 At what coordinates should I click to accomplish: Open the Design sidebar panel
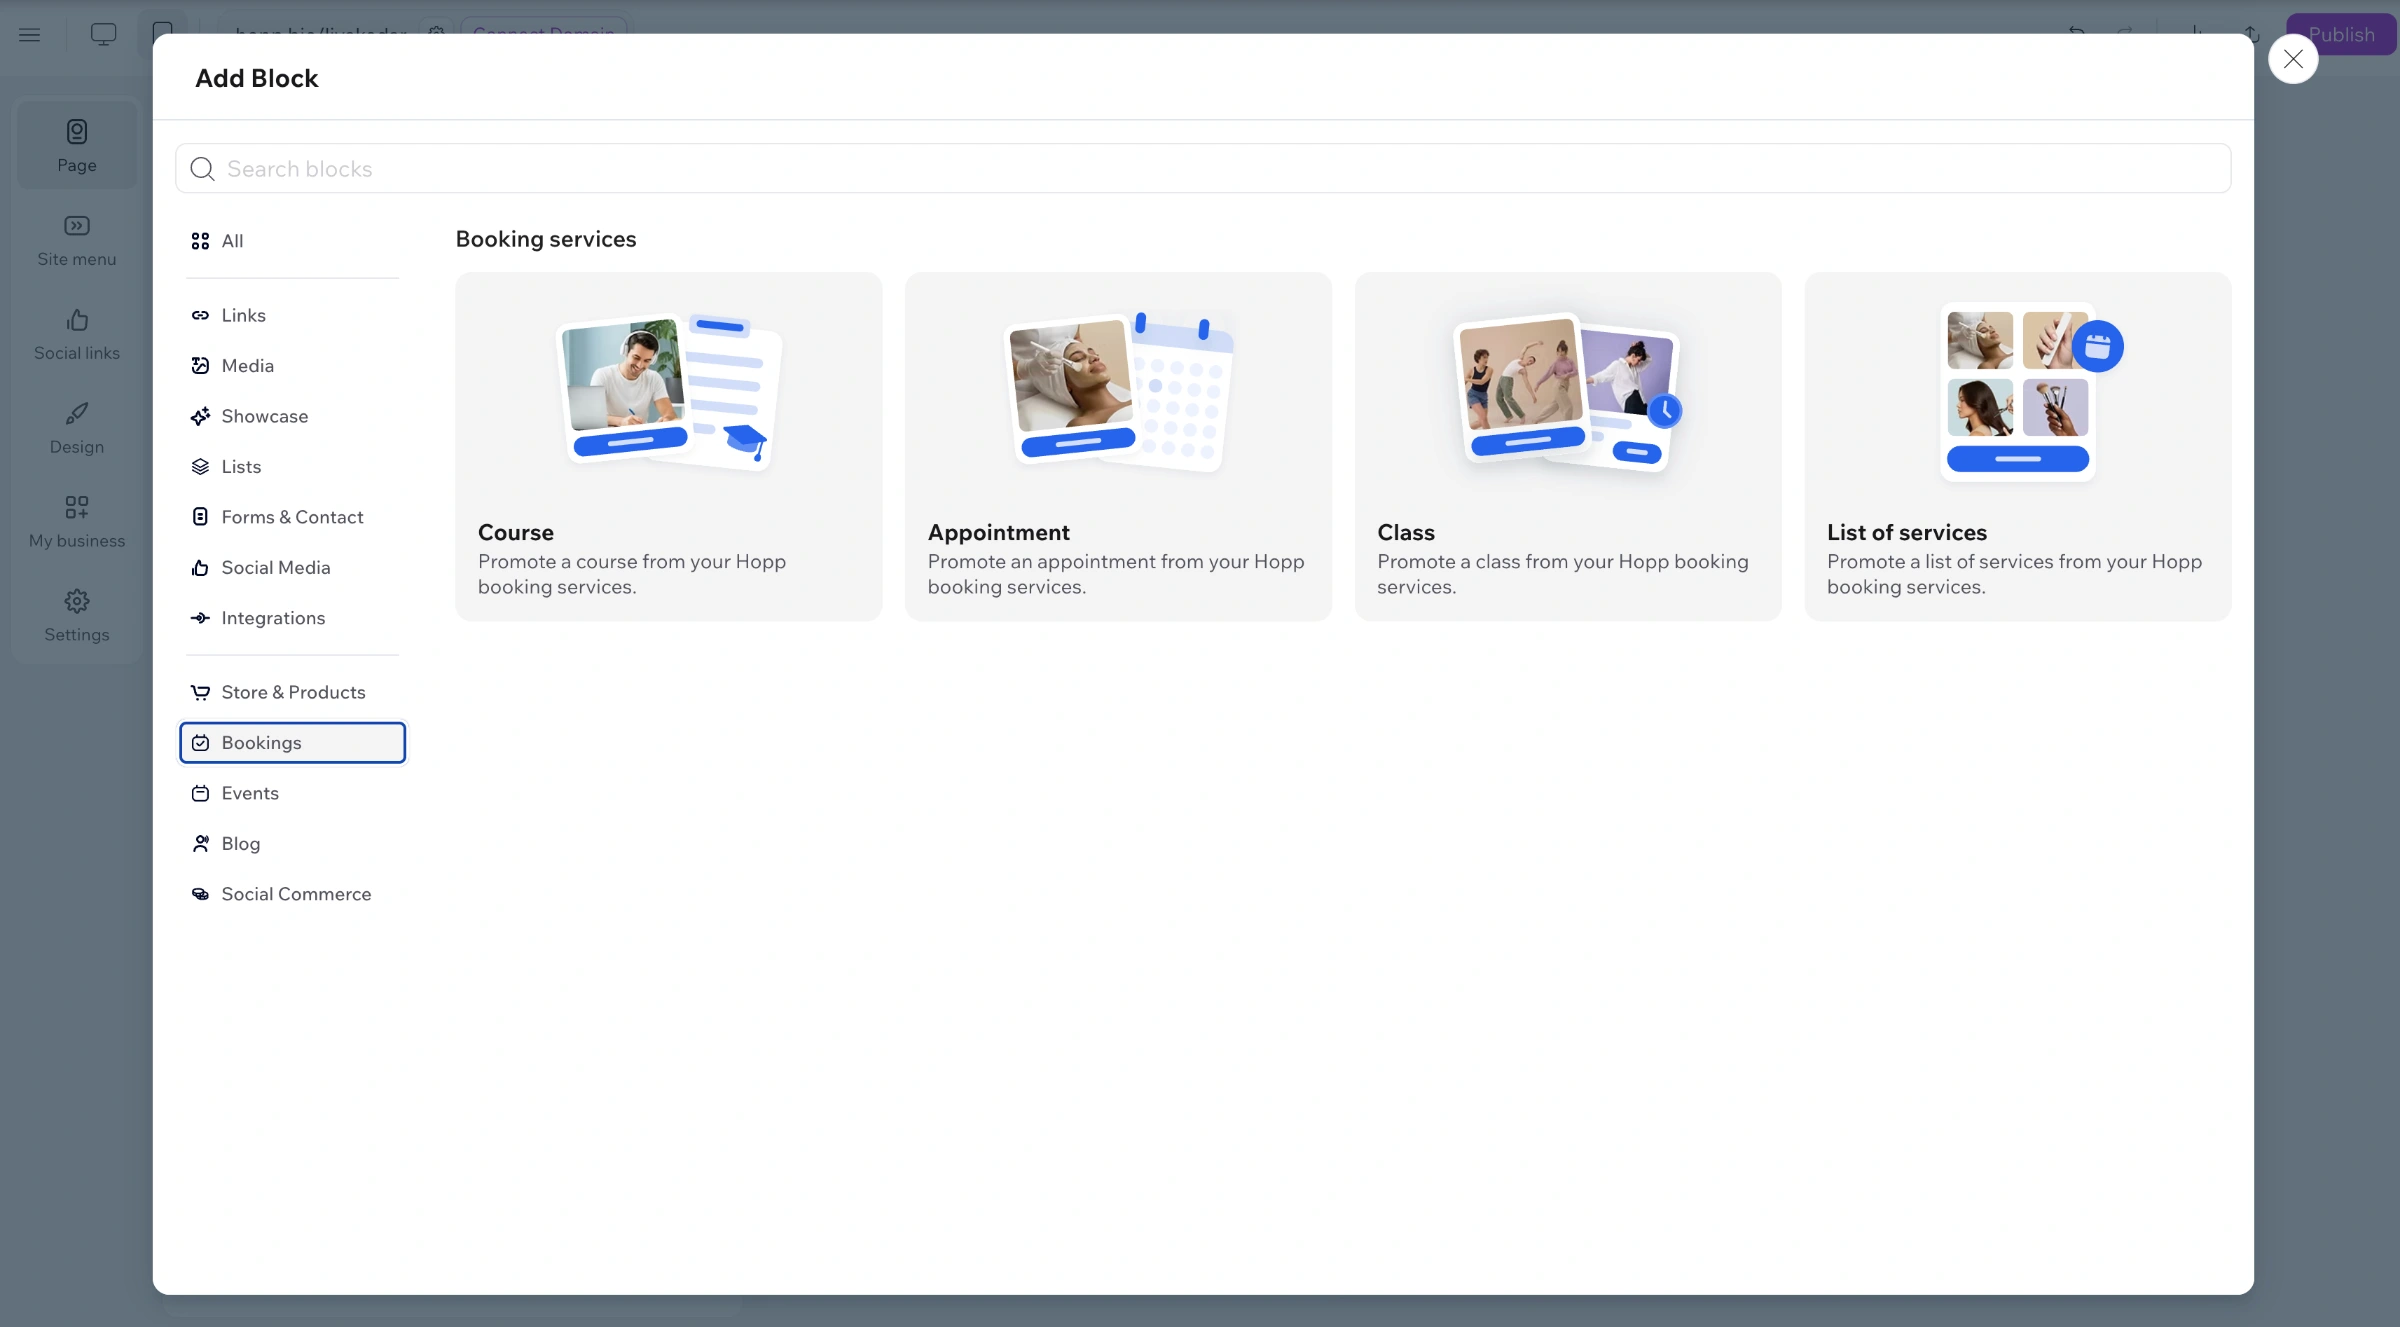(77, 428)
